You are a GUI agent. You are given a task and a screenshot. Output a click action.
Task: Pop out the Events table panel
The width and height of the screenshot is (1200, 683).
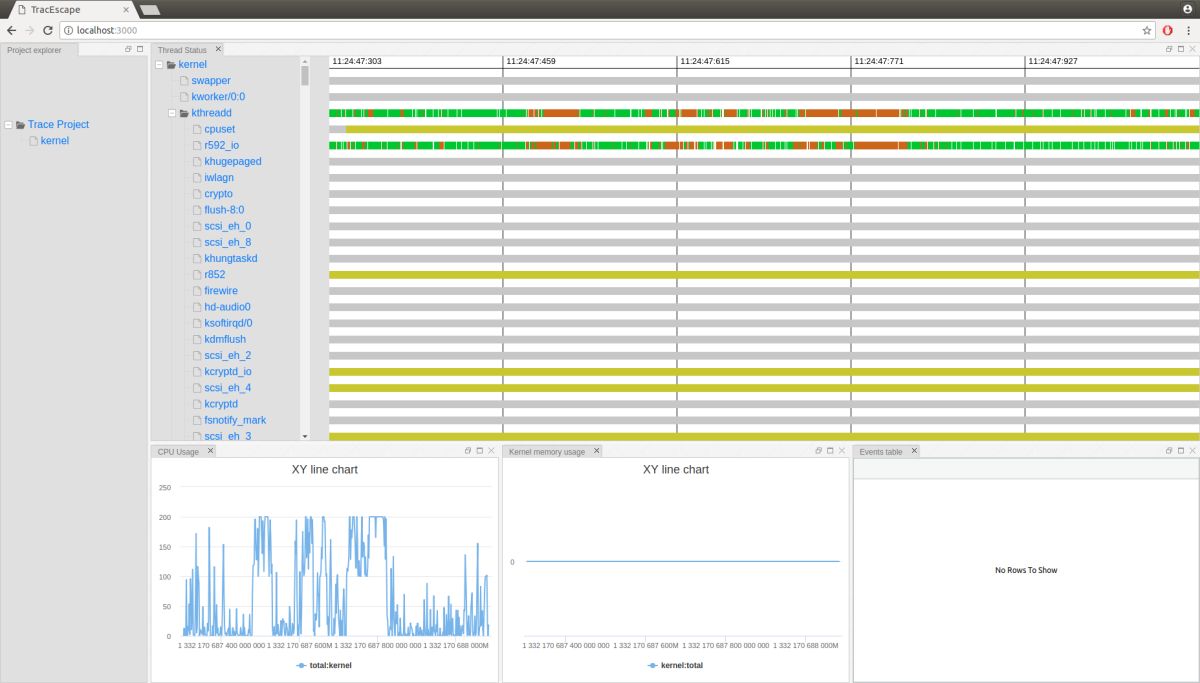click(1169, 451)
